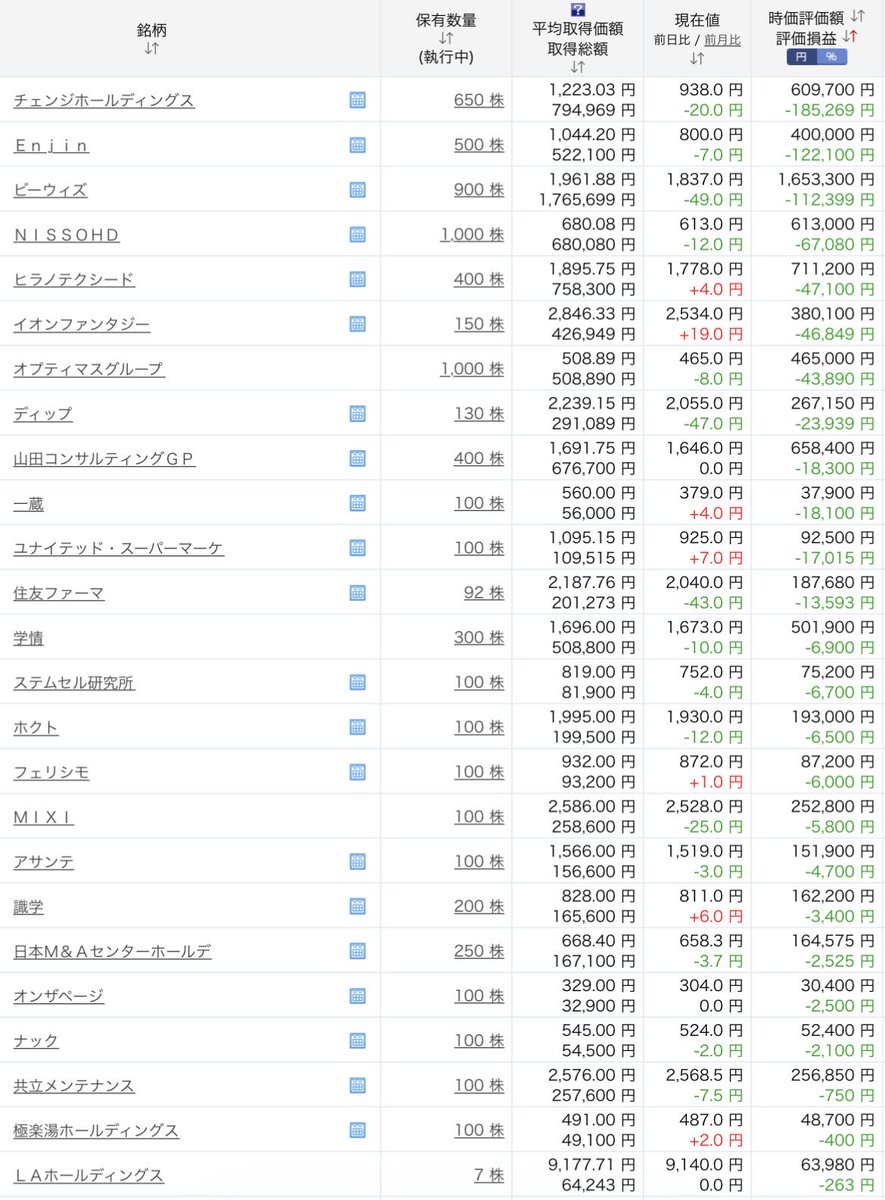This screenshot has height=1200, width=885.
Task: Open the calendar icon for フェリシモ
Action: pos(357,772)
